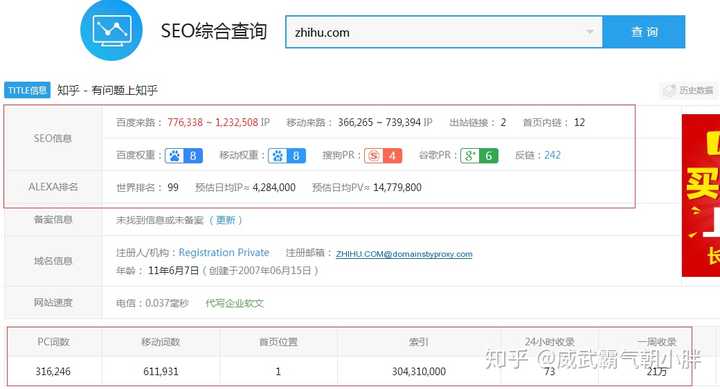Click the 预估日均PV value 14,779,800
Viewport: 720px width, 389px height.
[397, 187]
